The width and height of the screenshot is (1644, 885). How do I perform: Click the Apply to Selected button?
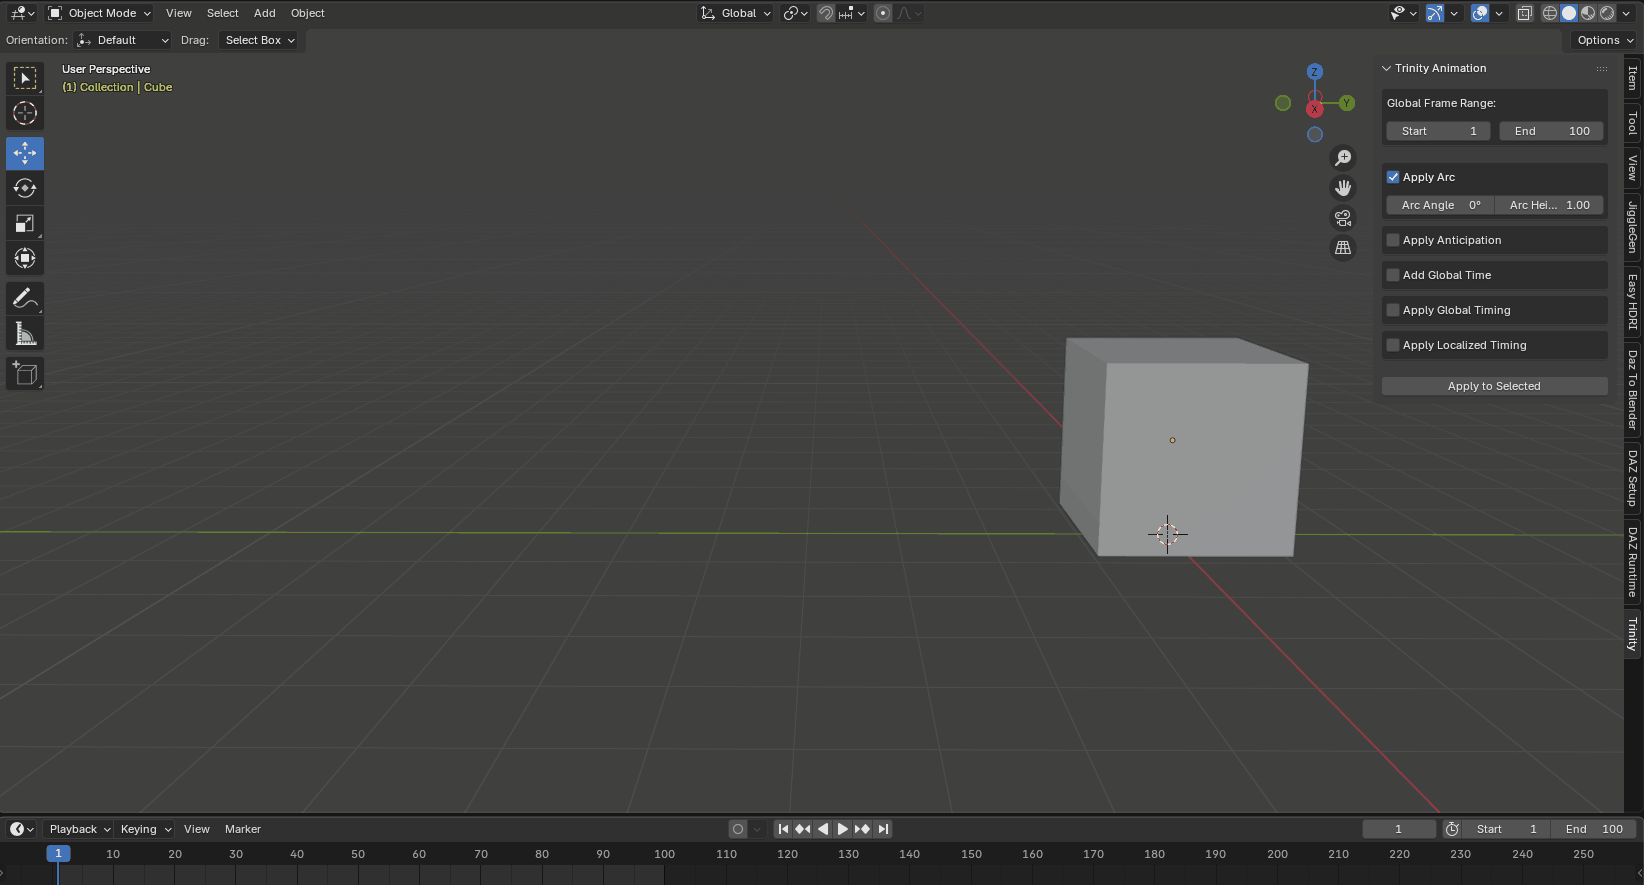coord(1494,386)
